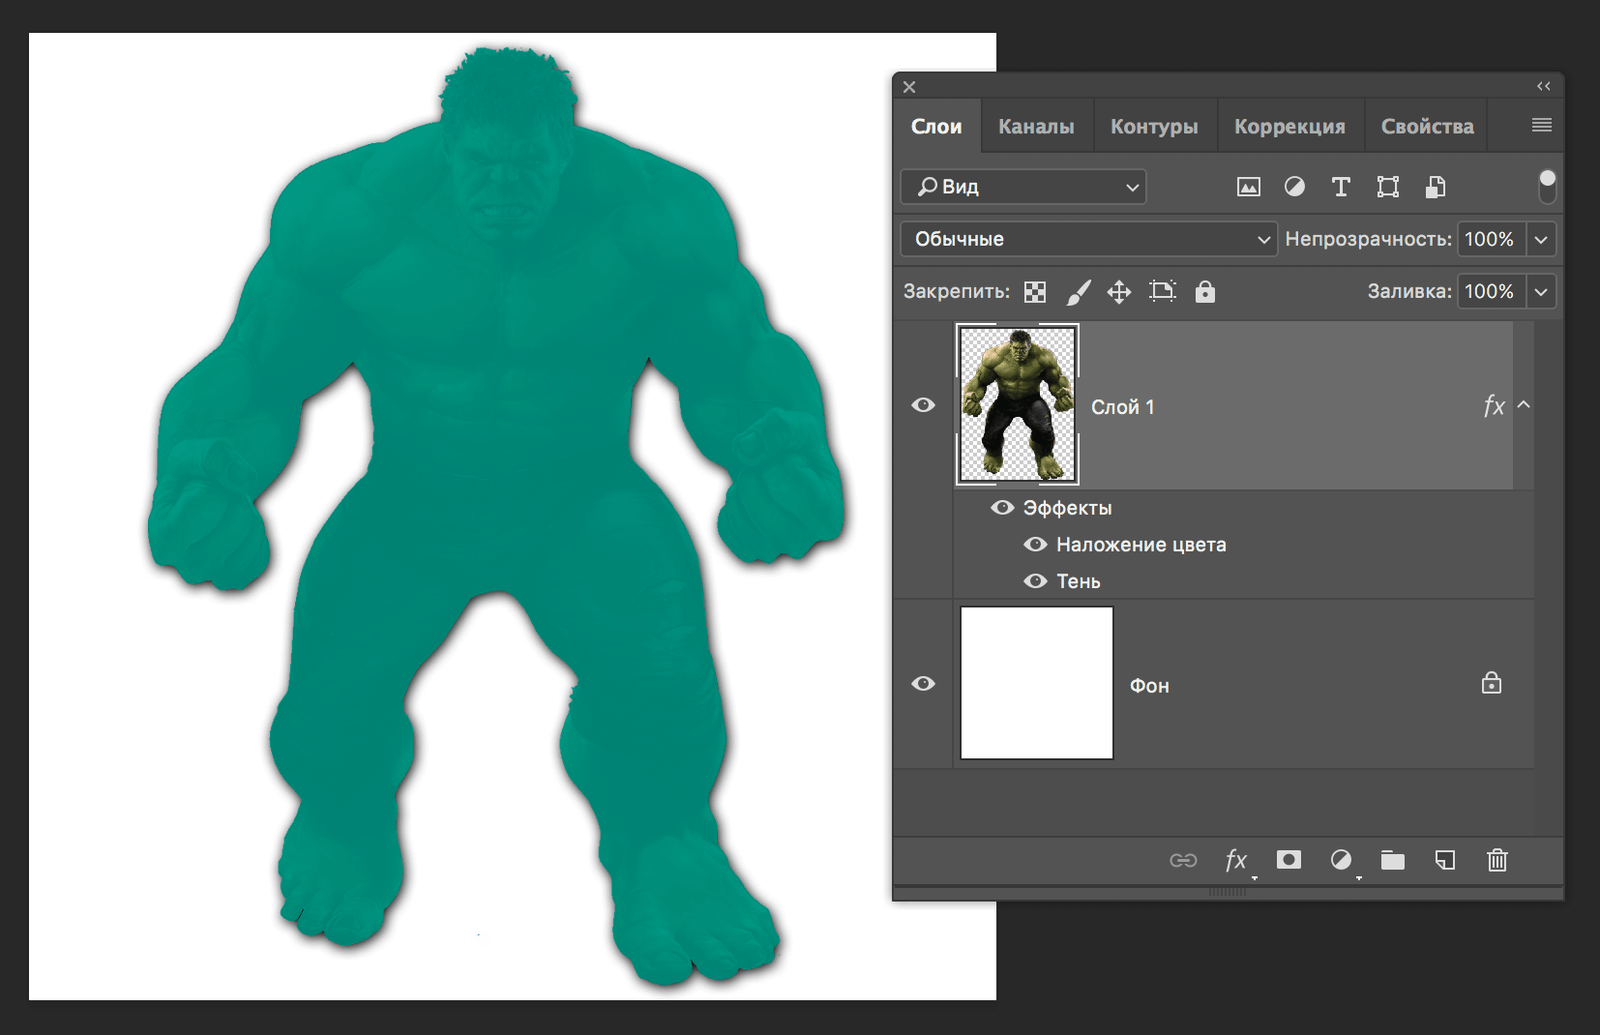1600x1035 pixels.
Task: Create a new layer with bottom icon
Action: pos(1445,860)
